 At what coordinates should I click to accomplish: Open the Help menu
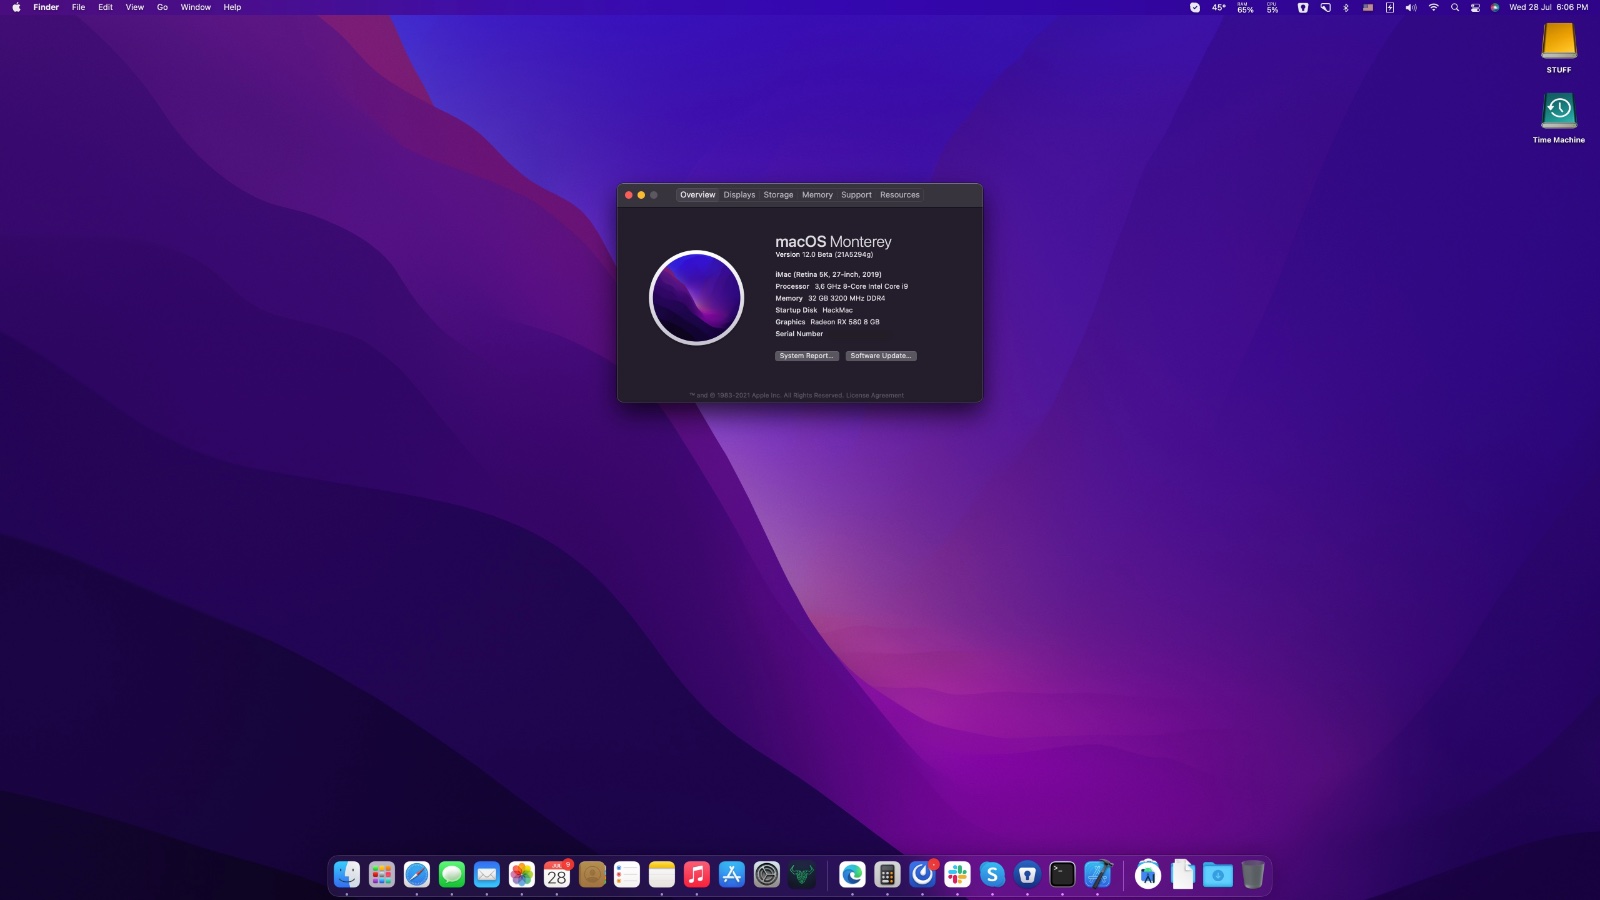coord(232,7)
